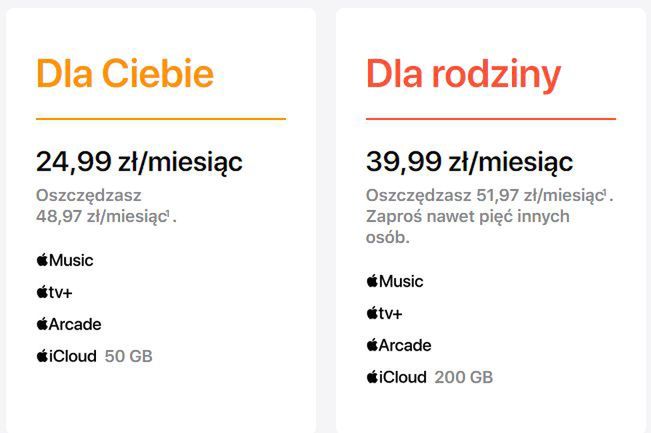Click the Apple Music logo under Dla Ciebie
This screenshot has height=433, width=651.
pos(65,260)
